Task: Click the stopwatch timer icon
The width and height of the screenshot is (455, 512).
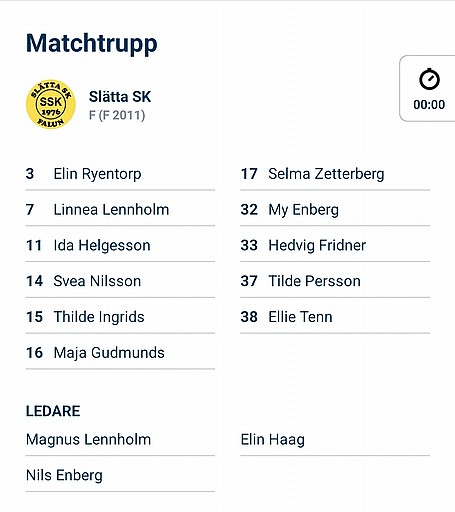Action: click(429, 79)
